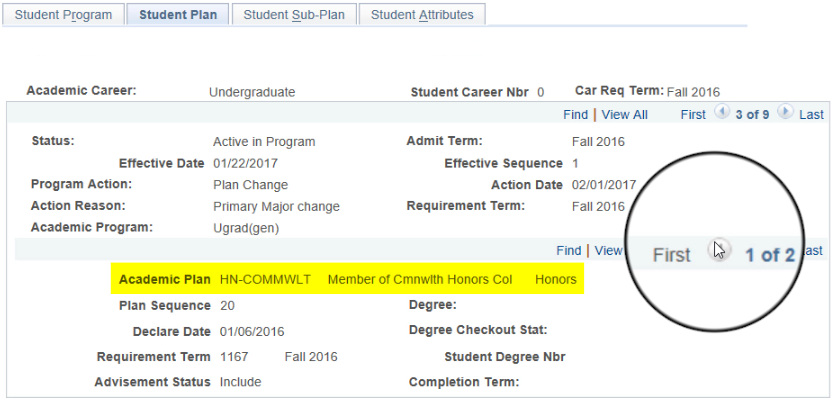Click the View link above Academic Plan
838x403 pixels.
click(x=608, y=251)
